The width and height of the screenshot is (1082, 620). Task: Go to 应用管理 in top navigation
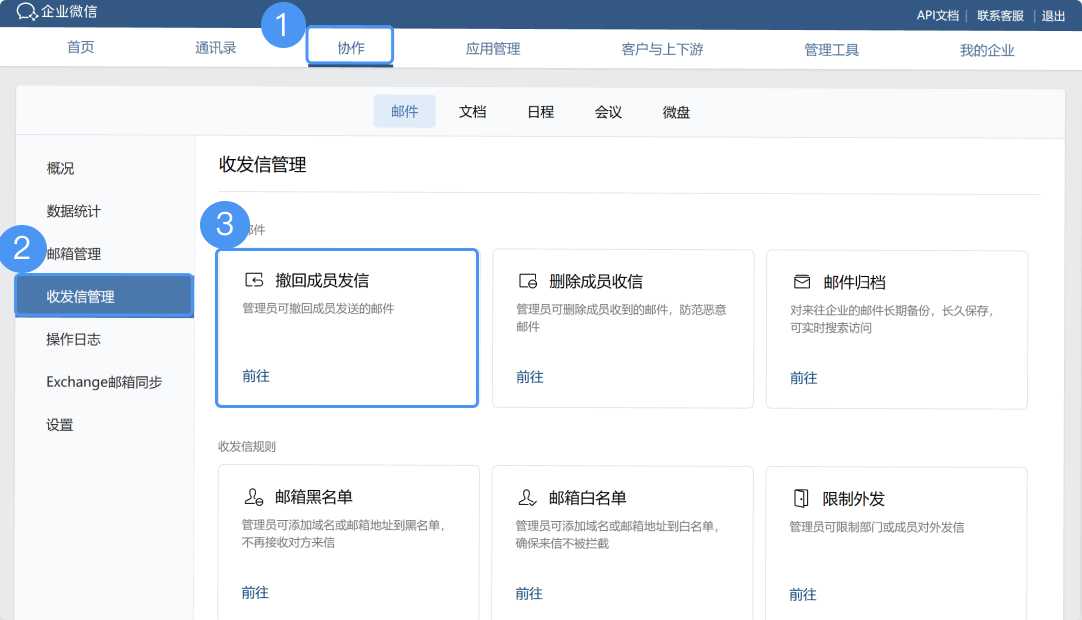point(492,49)
